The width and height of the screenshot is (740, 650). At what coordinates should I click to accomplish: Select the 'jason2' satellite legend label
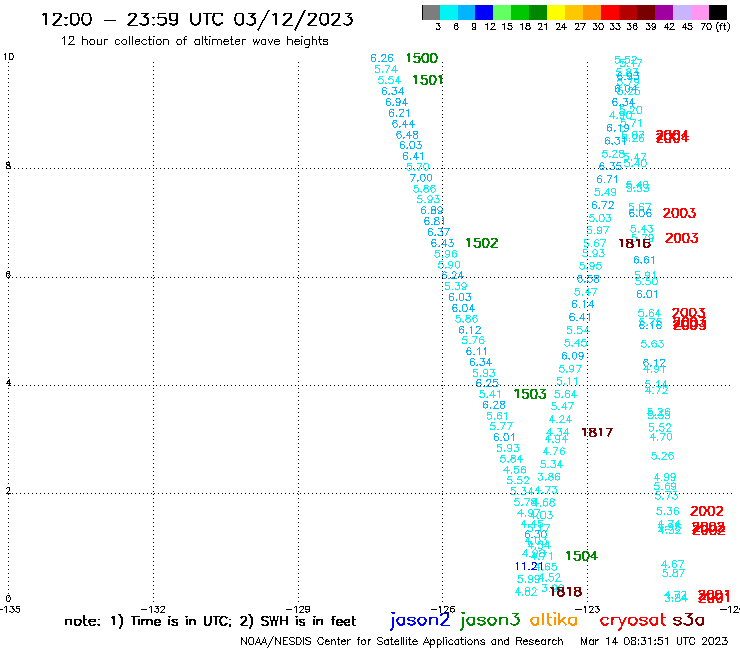click(420, 620)
